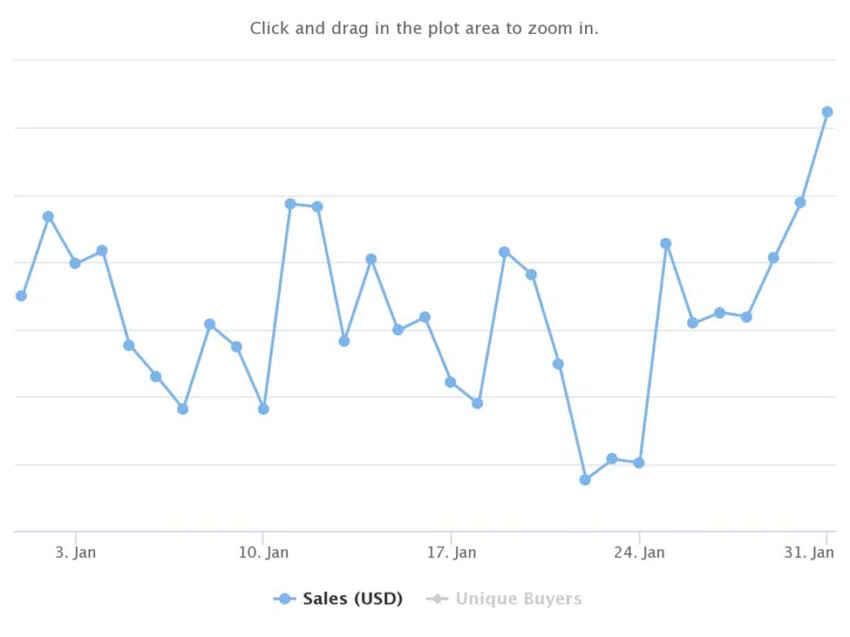Click the data point above 10. Jan tick

point(263,409)
